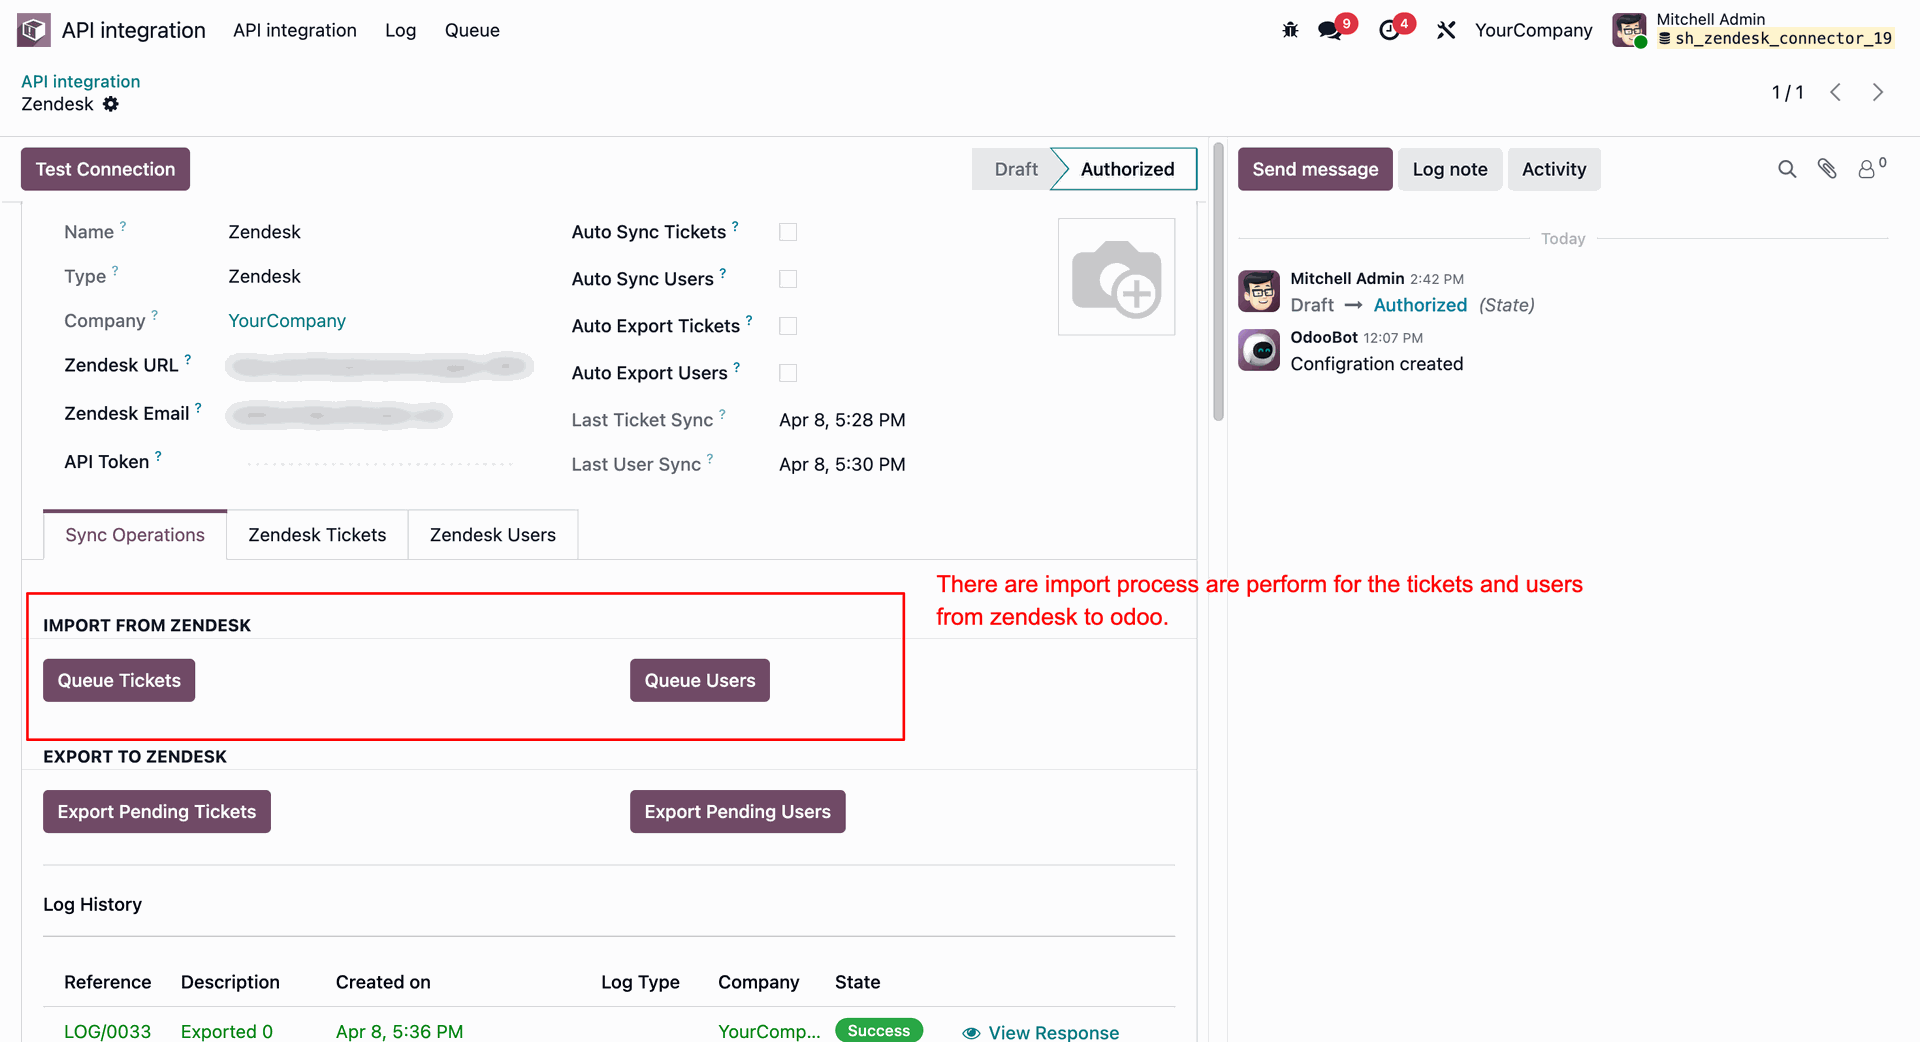Enable the Auto Export Users checkbox
1920x1042 pixels.
(788, 373)
